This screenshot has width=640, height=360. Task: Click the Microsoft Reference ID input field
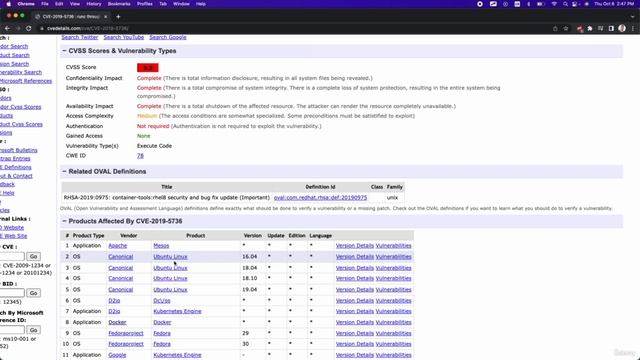pos(12,330)
